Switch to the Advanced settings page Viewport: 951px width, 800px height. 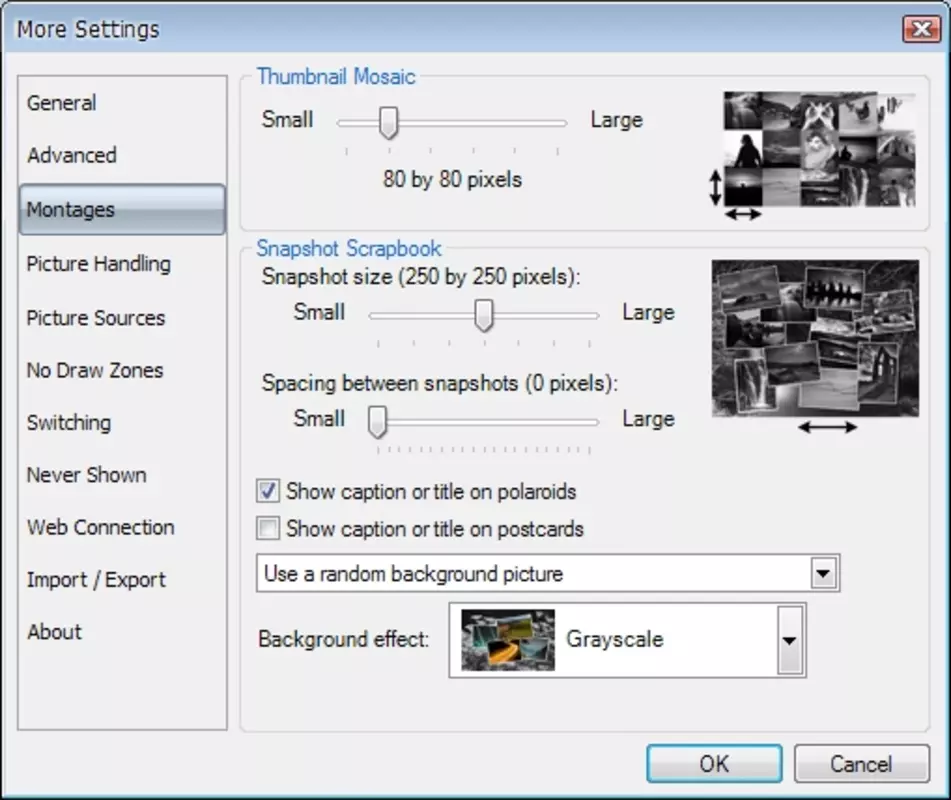pyautogui.click(x=72, y=155)
